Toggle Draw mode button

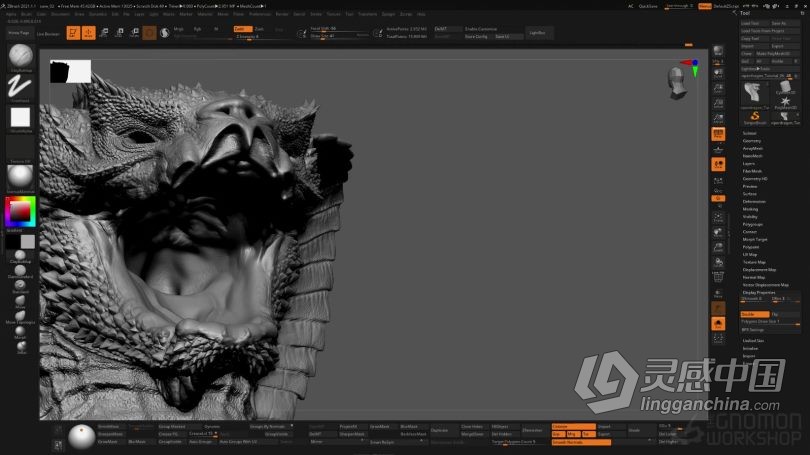tap(89, 33)
